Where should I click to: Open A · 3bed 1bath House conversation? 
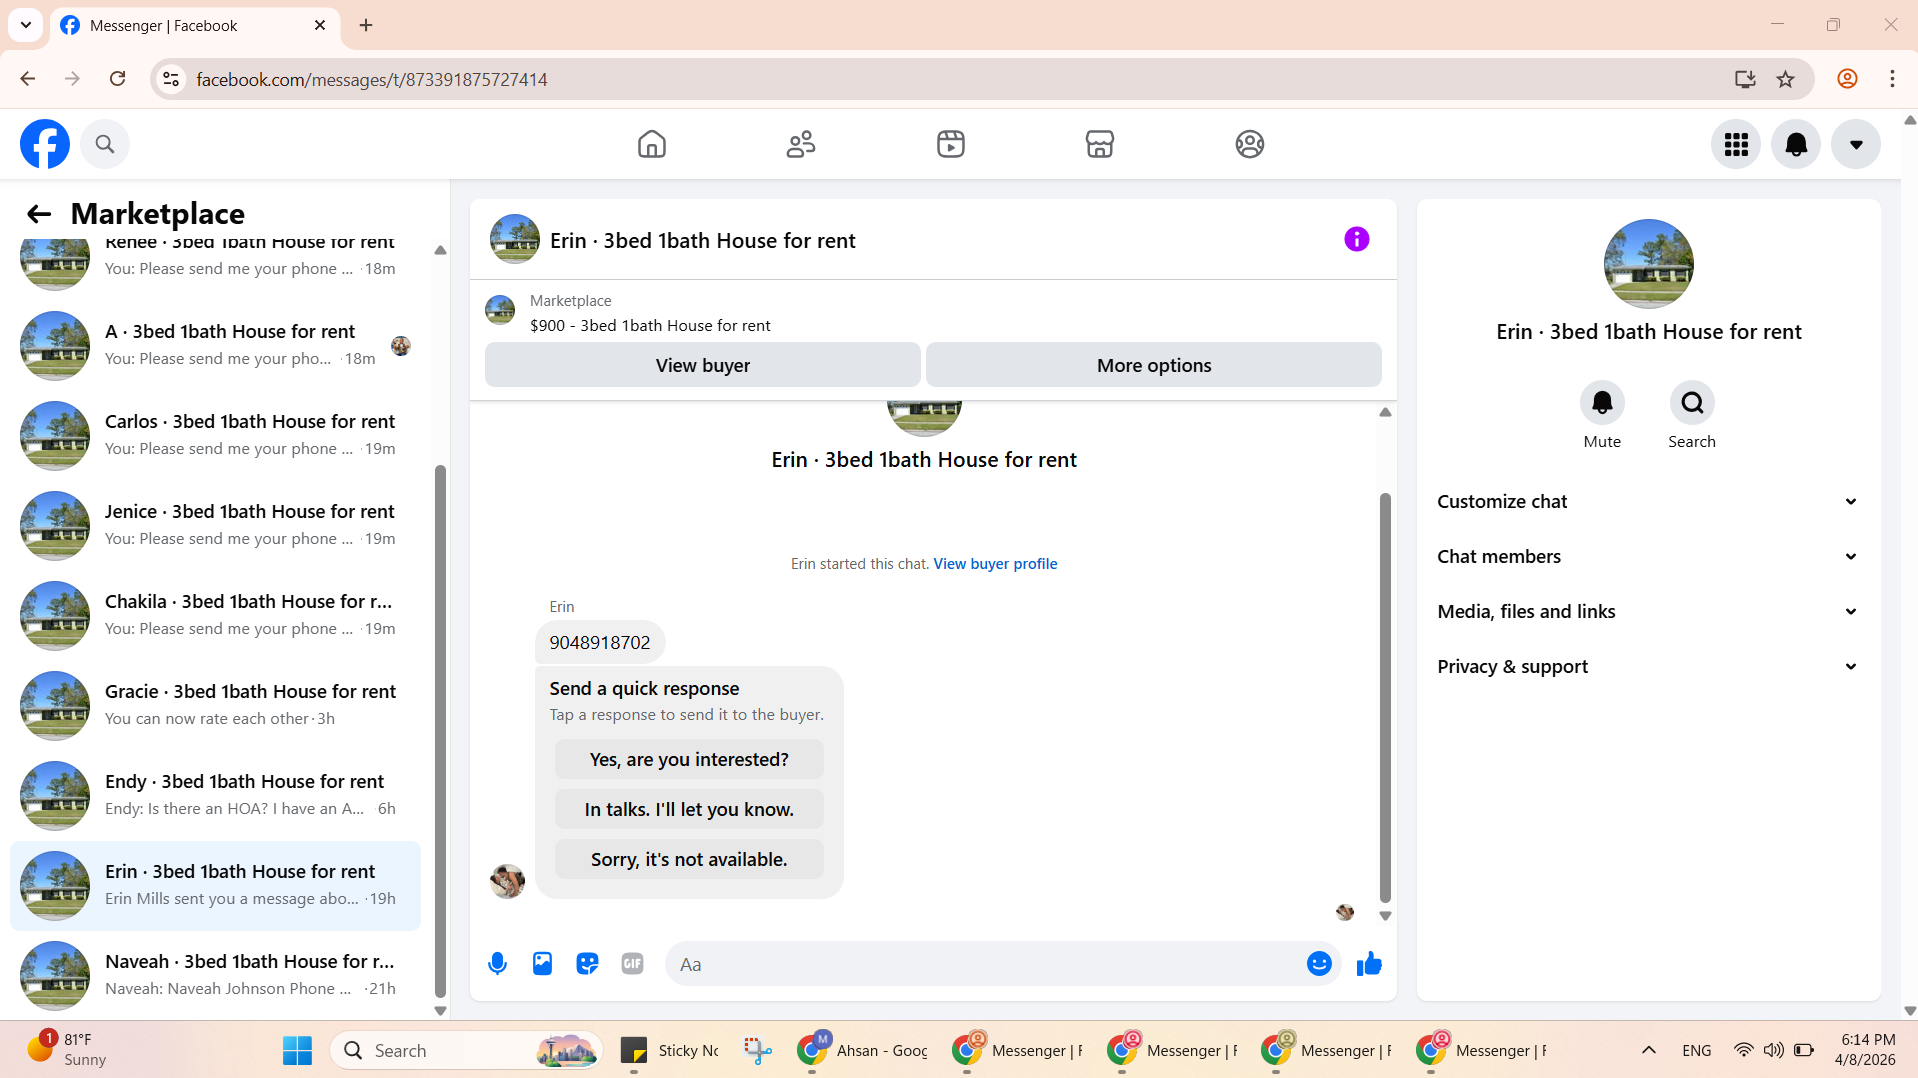tap(215, 345)
